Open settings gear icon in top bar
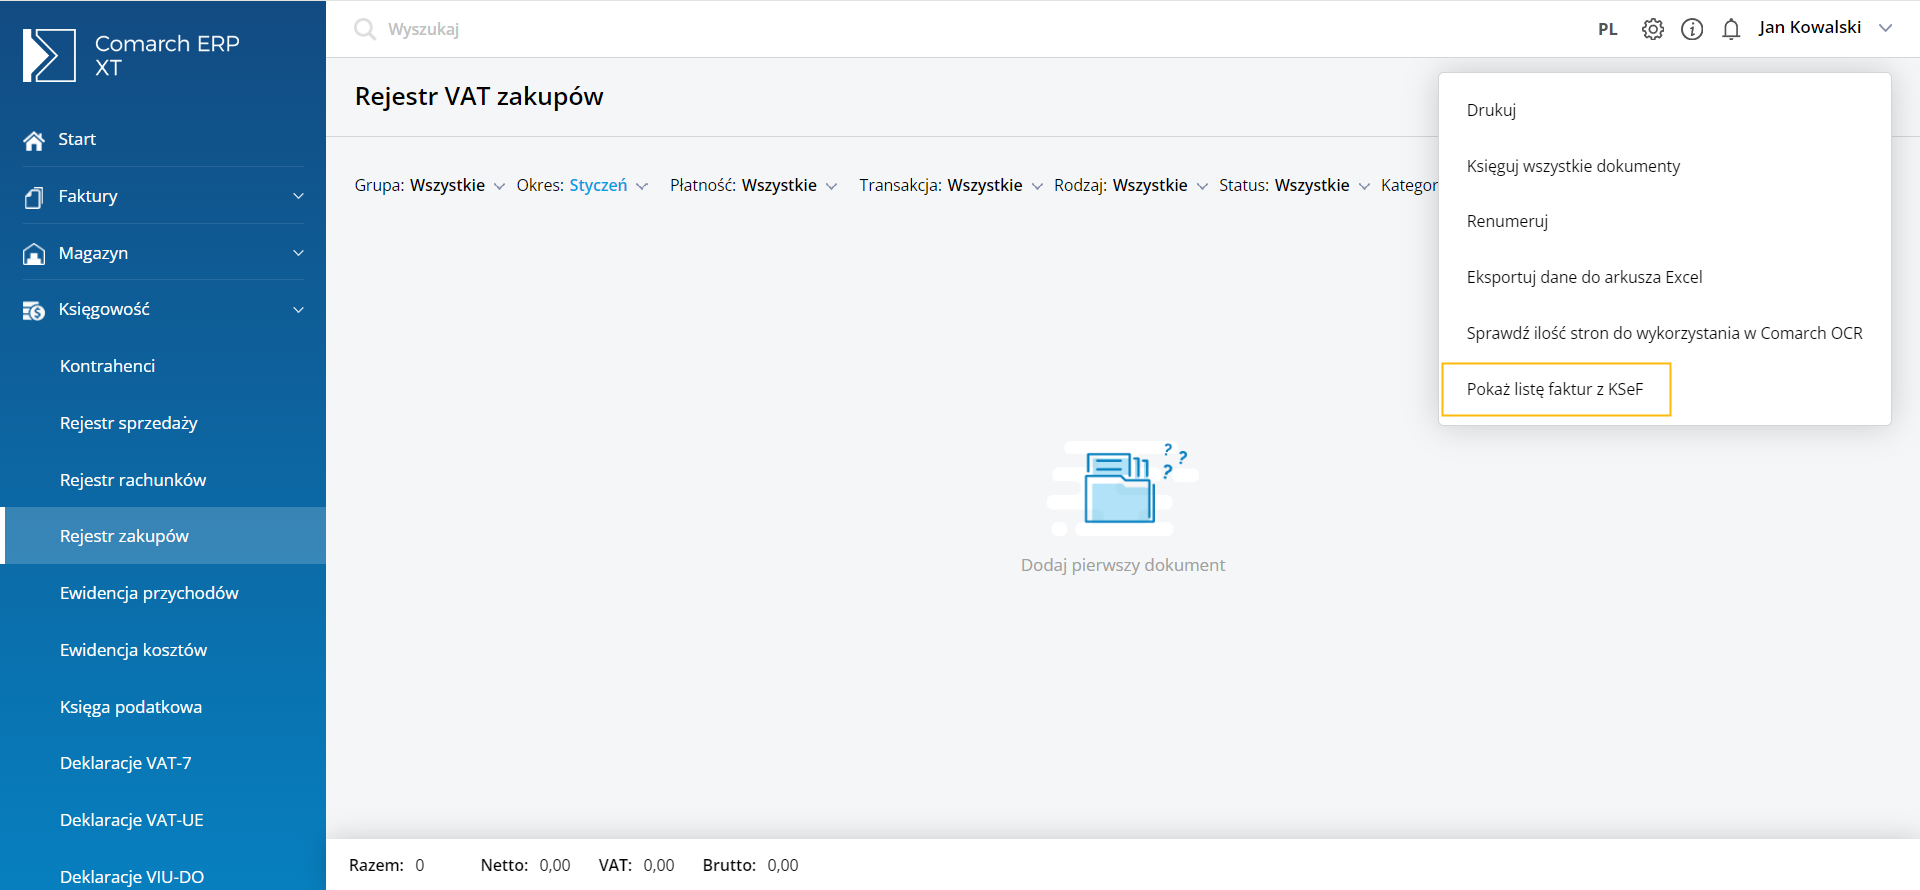This screenshot has width=1920, height=890. (x=1653, y=29)
